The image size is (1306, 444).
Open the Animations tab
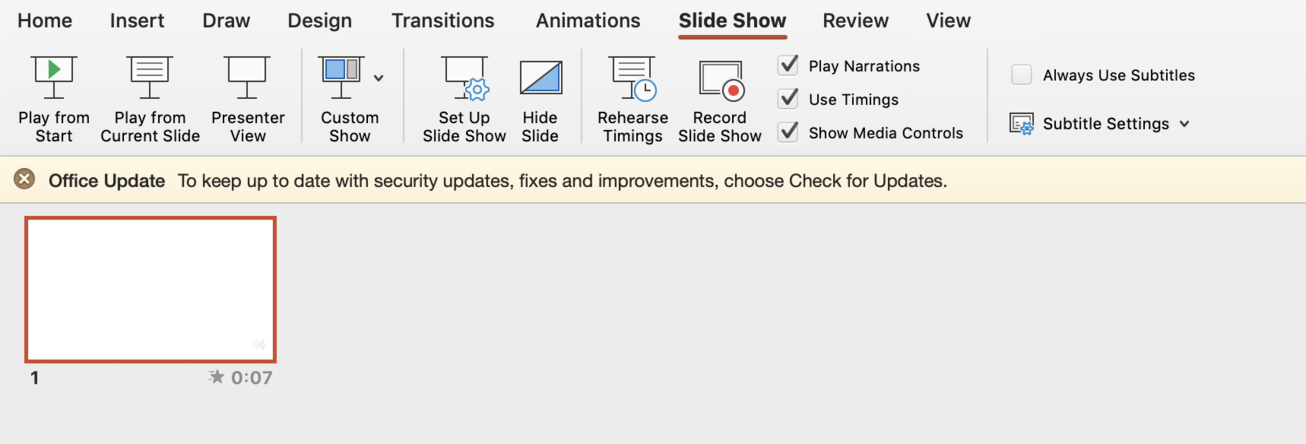tap(588, 21)
